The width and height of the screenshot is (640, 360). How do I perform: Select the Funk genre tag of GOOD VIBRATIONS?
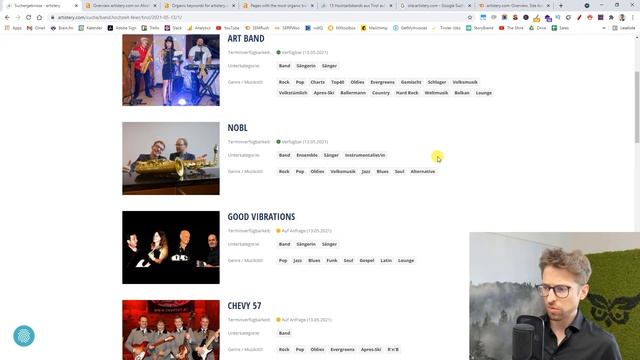click(332, 260)
